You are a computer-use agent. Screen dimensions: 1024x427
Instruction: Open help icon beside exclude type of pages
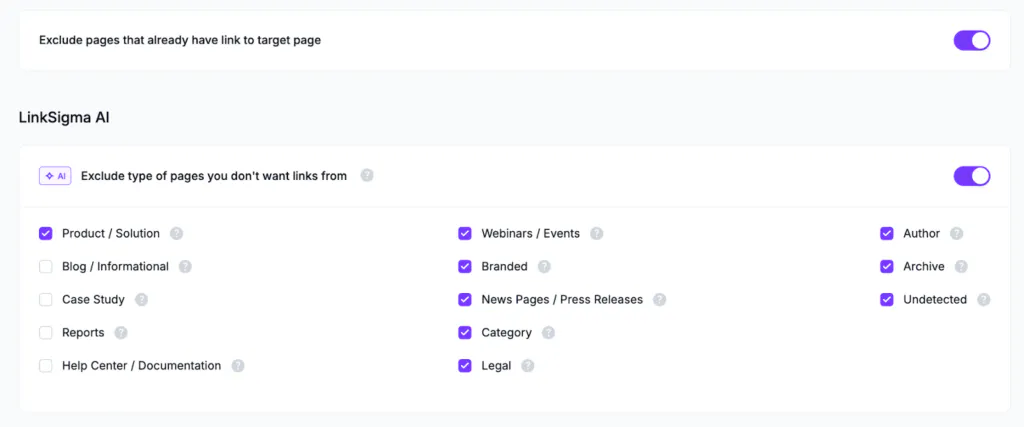pos(367,176)
